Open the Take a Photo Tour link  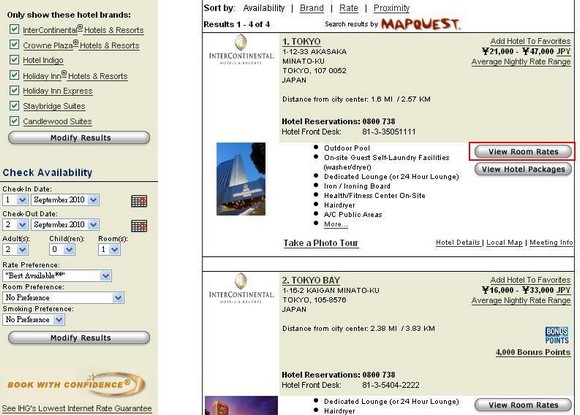321,243
